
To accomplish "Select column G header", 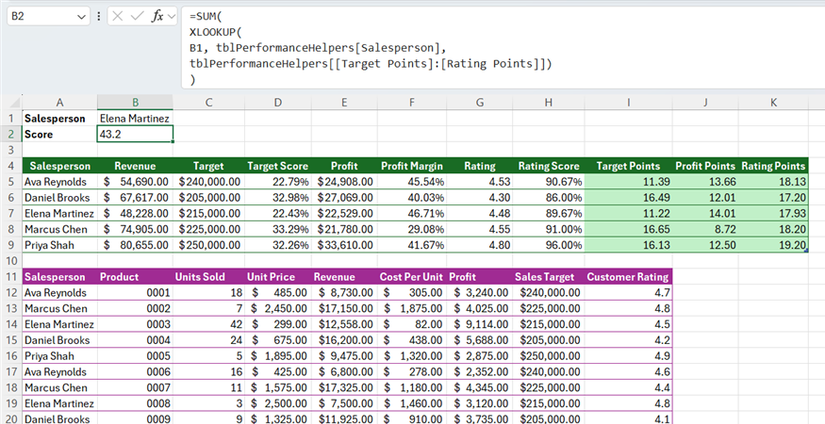I will [479, 103].
